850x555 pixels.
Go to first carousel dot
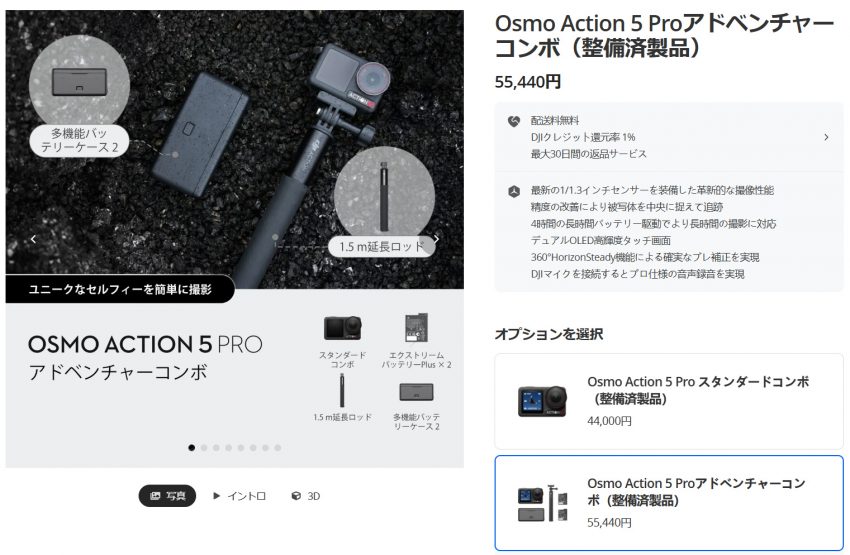[191, 448]
